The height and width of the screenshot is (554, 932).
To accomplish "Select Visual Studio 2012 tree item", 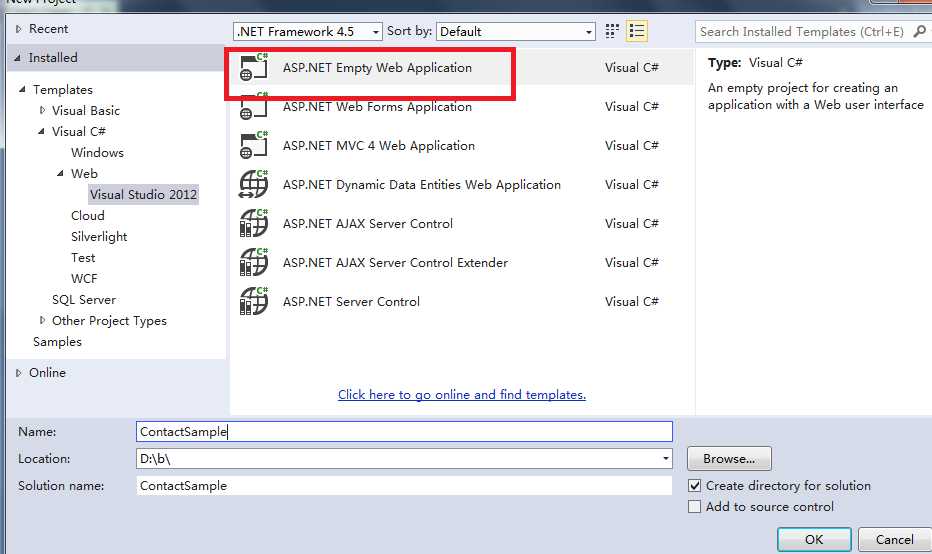I will (143, 194).
